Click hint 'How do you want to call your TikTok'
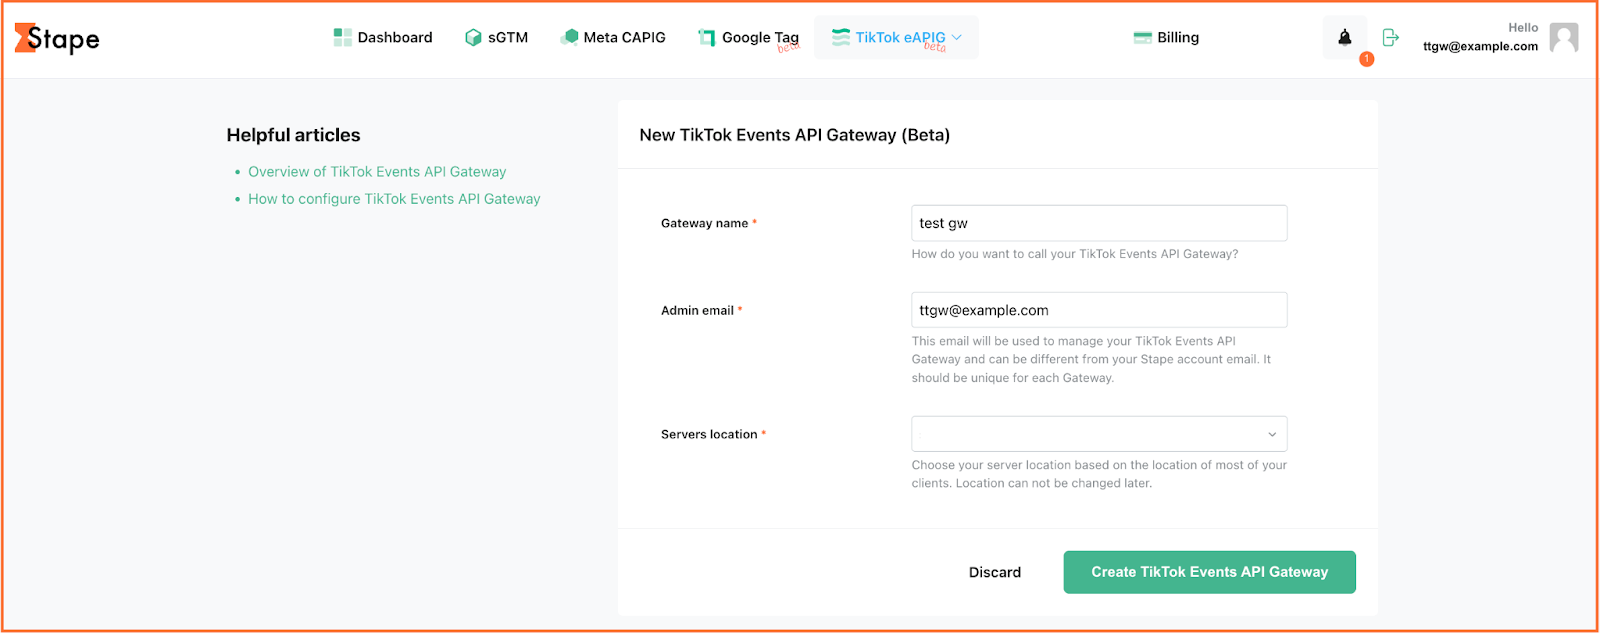 coord(1075,254)
